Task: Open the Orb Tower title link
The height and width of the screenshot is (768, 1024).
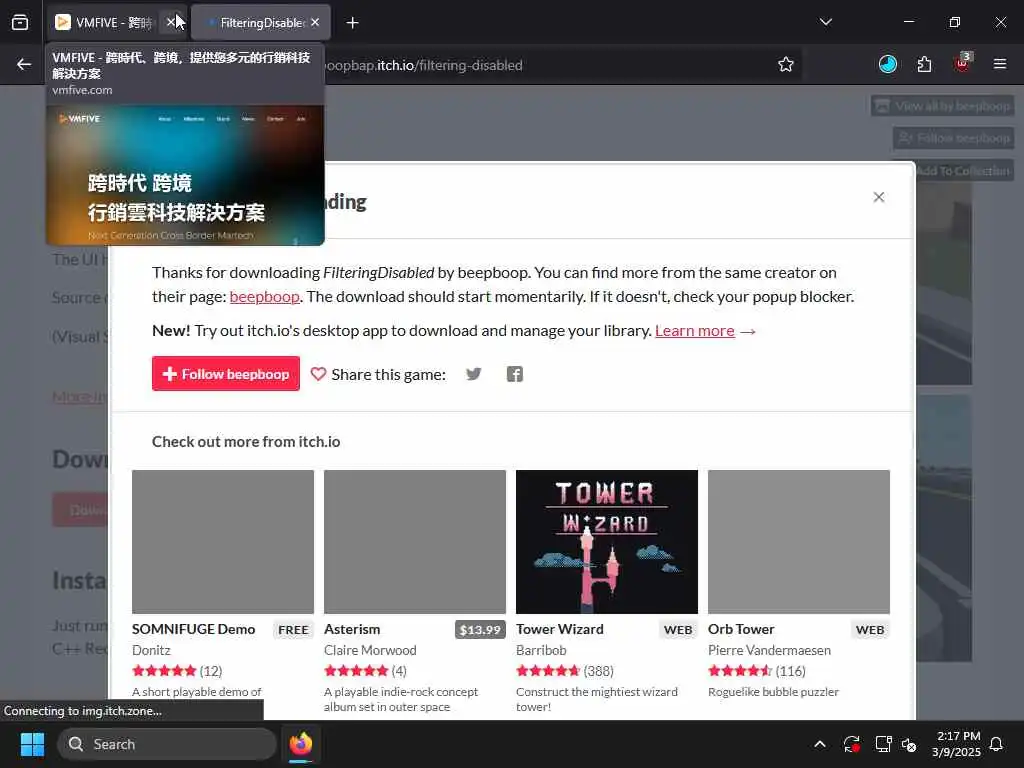Action: [x=741, y=630]
